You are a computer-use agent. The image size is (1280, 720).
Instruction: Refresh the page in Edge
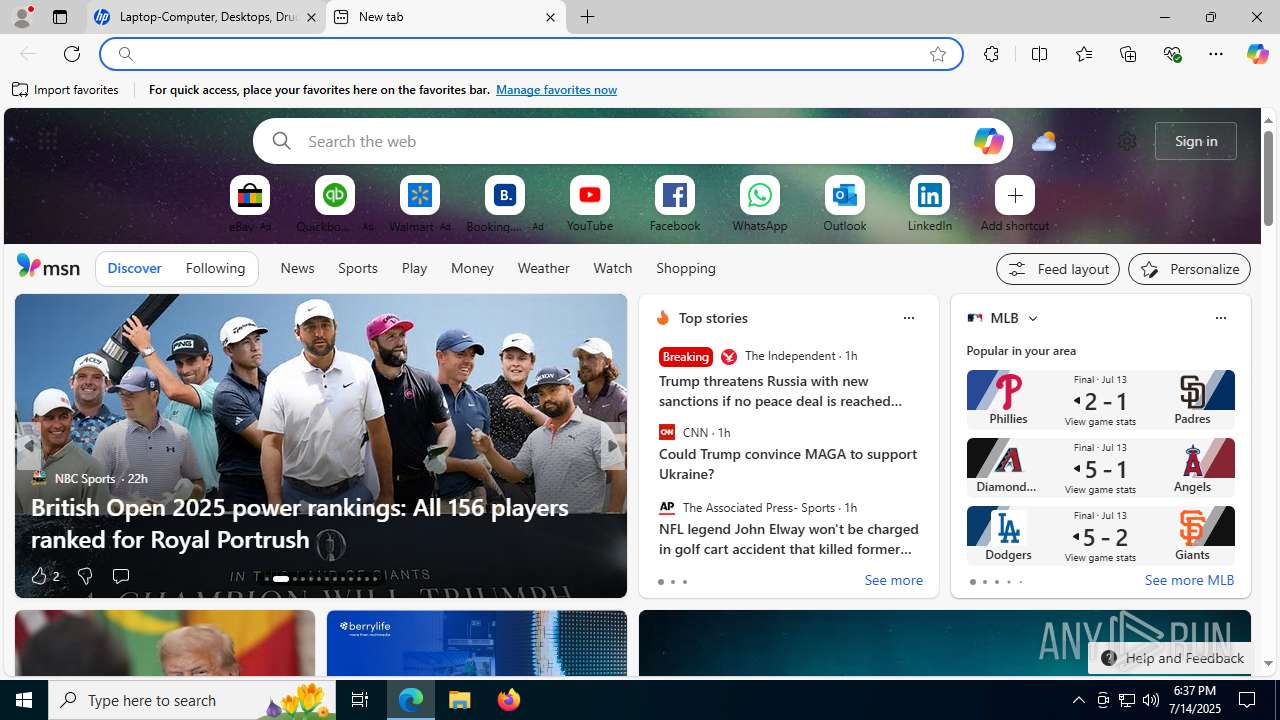pyautogui.click(x=72, y=54)
